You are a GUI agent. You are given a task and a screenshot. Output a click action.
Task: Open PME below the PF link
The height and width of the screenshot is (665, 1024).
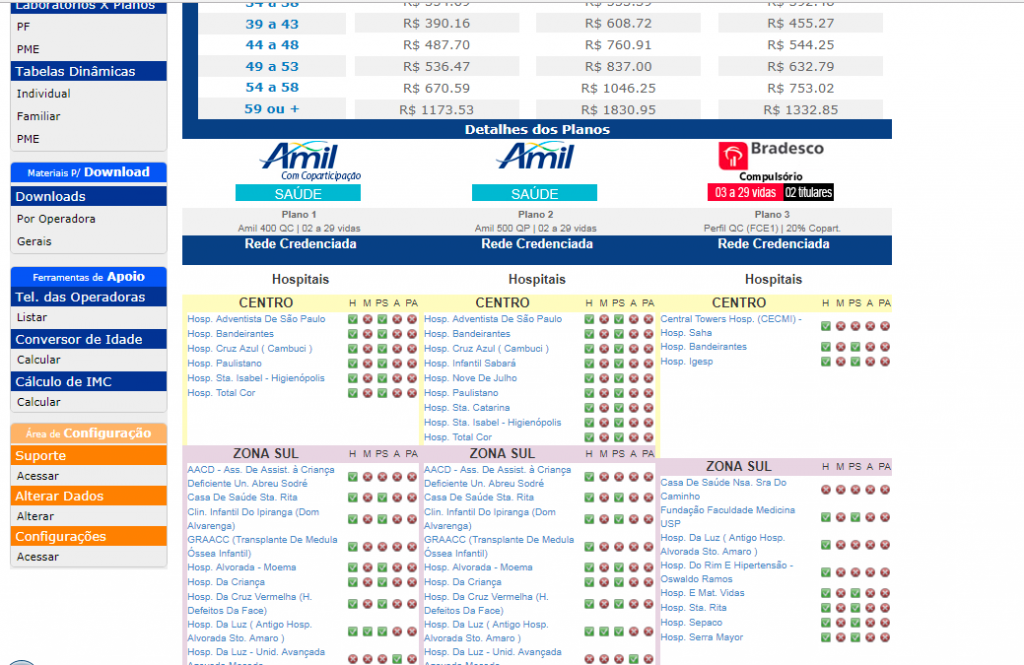tap(28, 49)
